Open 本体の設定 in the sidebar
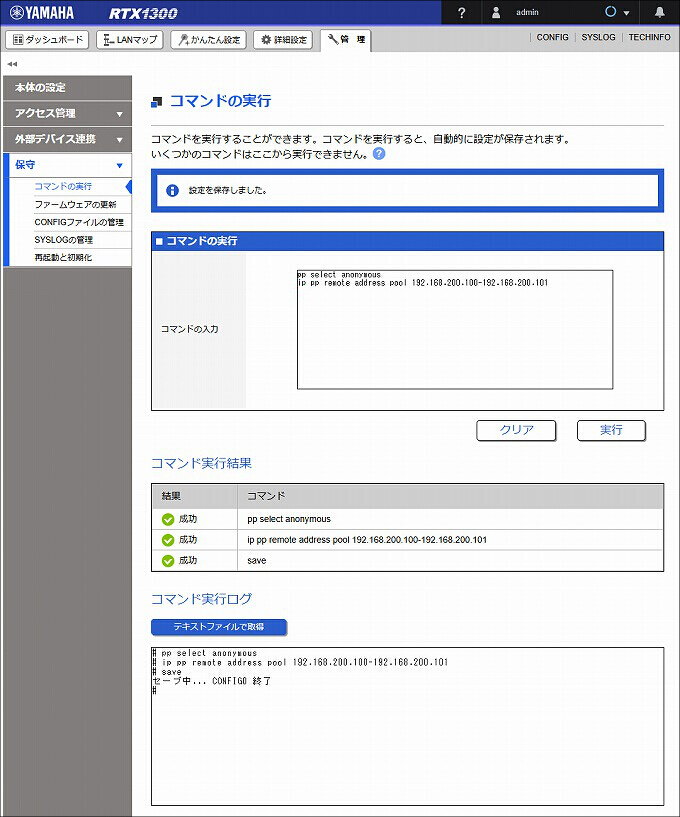 point(67,88)
